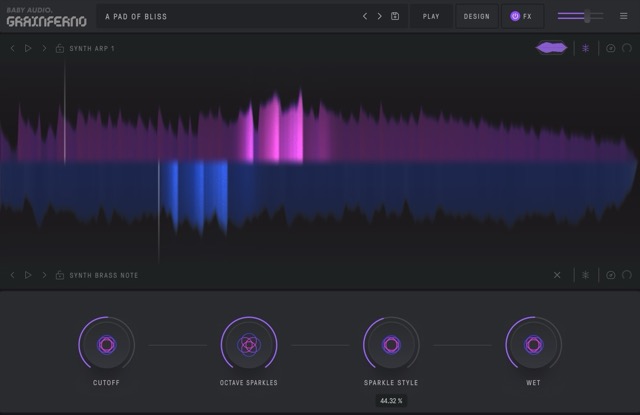The image size is (640, 415).
Task: Click the save preset icon
Action: pos(395,16)
